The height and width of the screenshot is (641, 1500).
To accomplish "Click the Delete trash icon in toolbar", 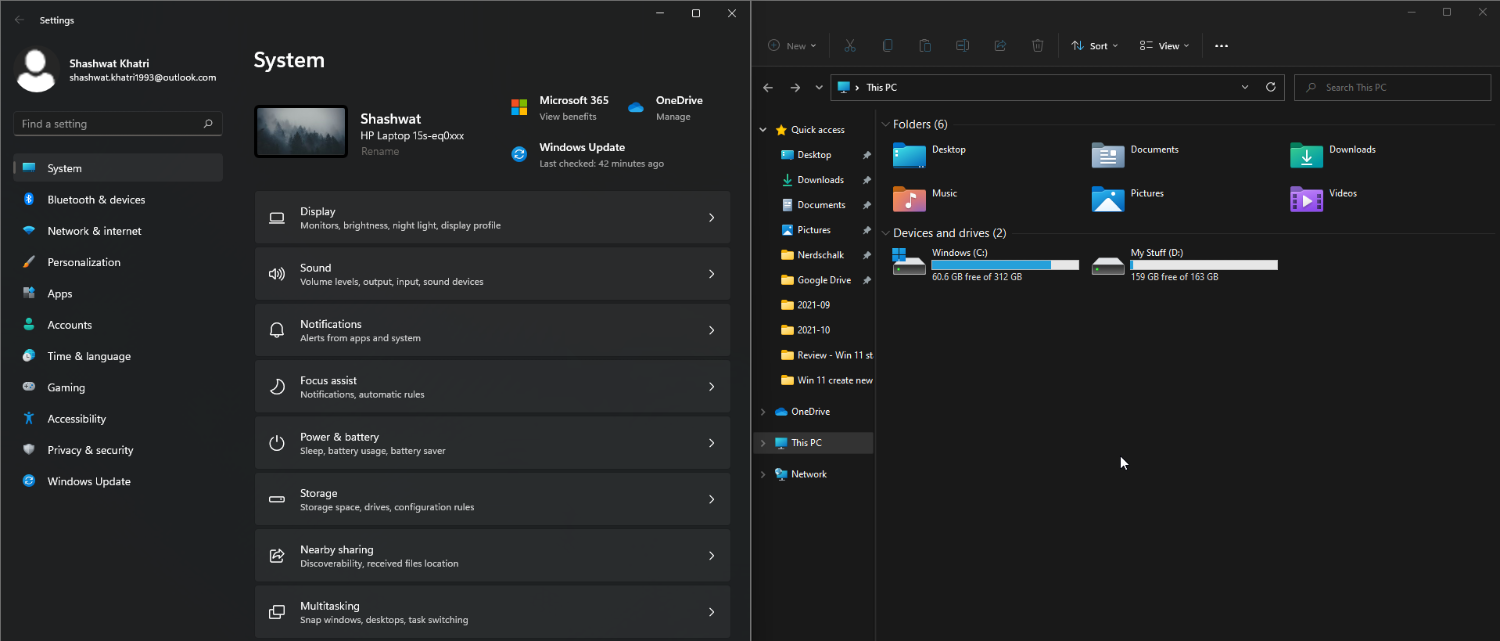I will [1038, 46].
